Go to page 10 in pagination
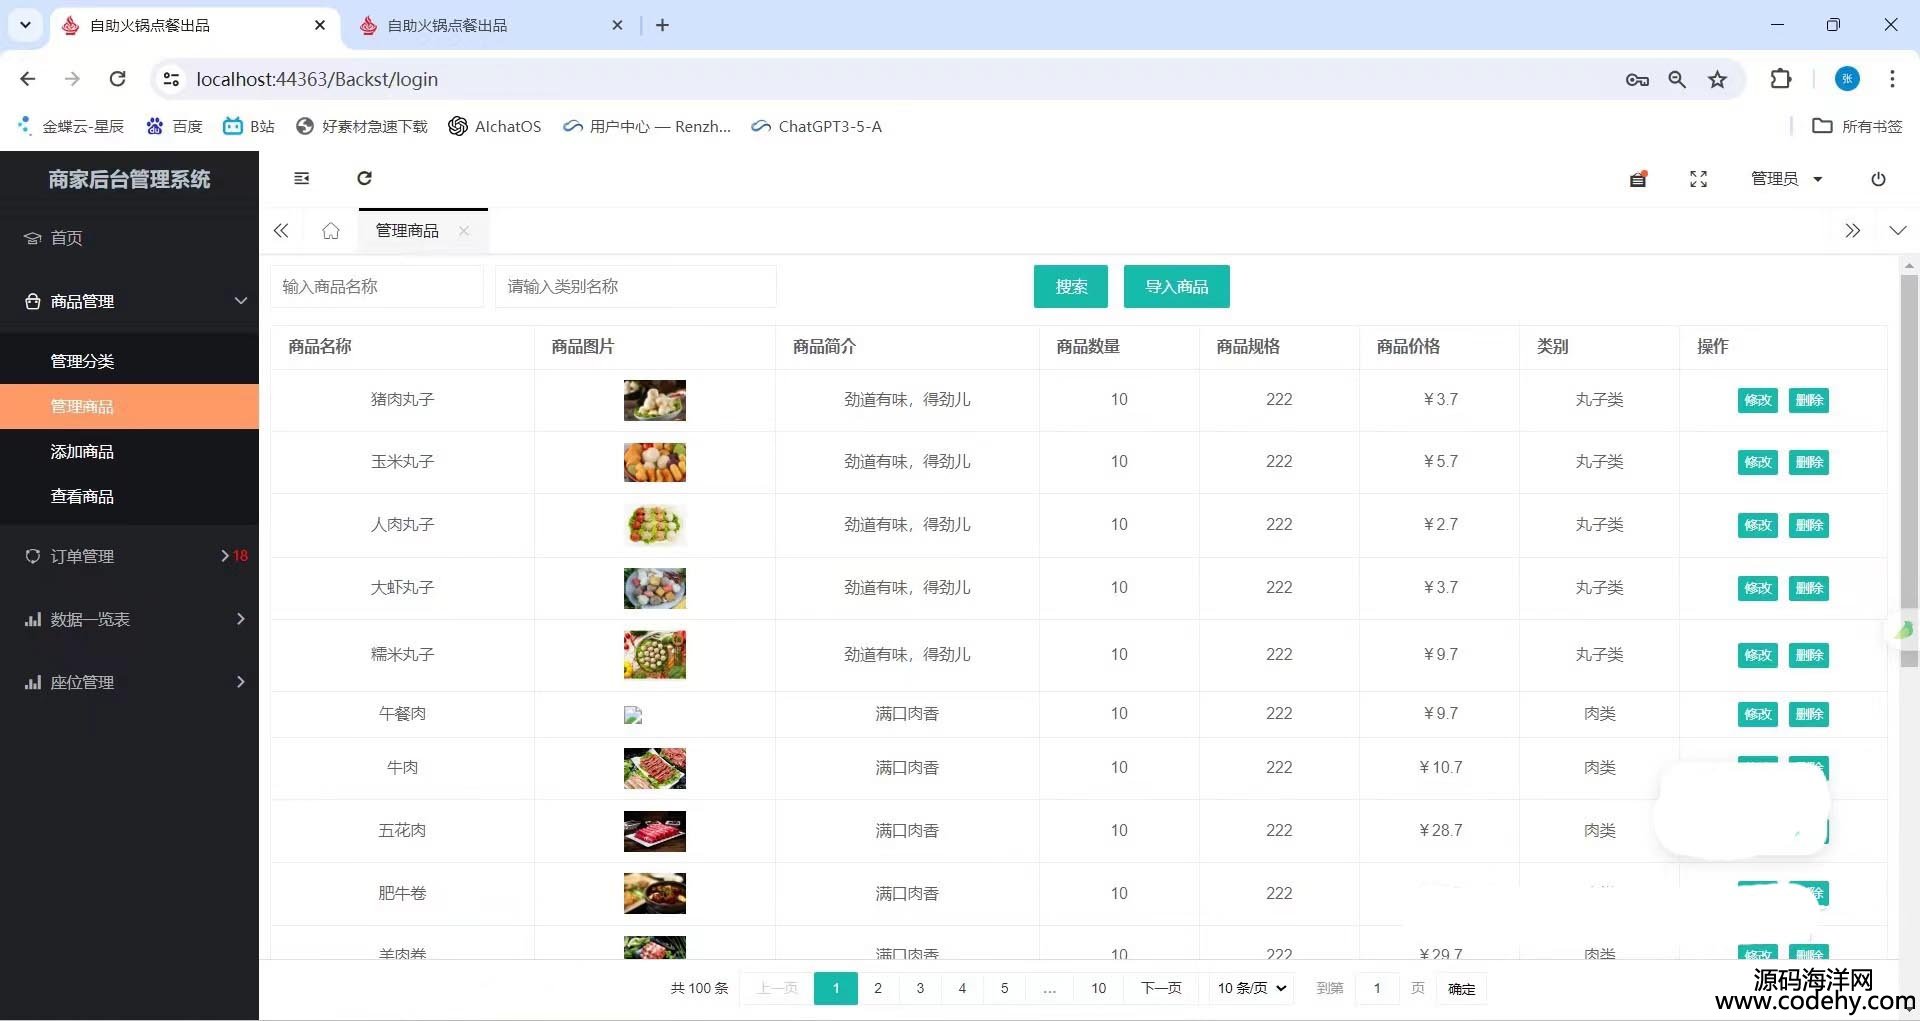Image resolution: width=1920 pixels, height=1021 pixels. pos(1098,988)
